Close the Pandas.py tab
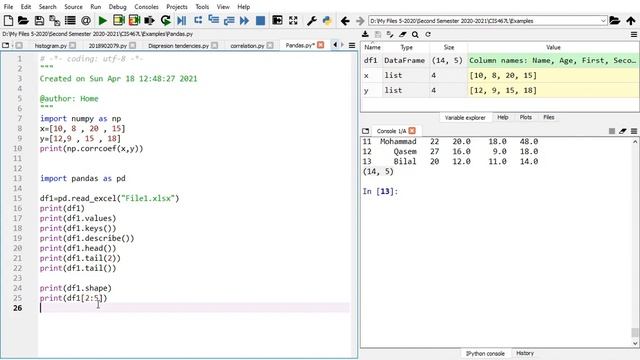 (321, 45)
